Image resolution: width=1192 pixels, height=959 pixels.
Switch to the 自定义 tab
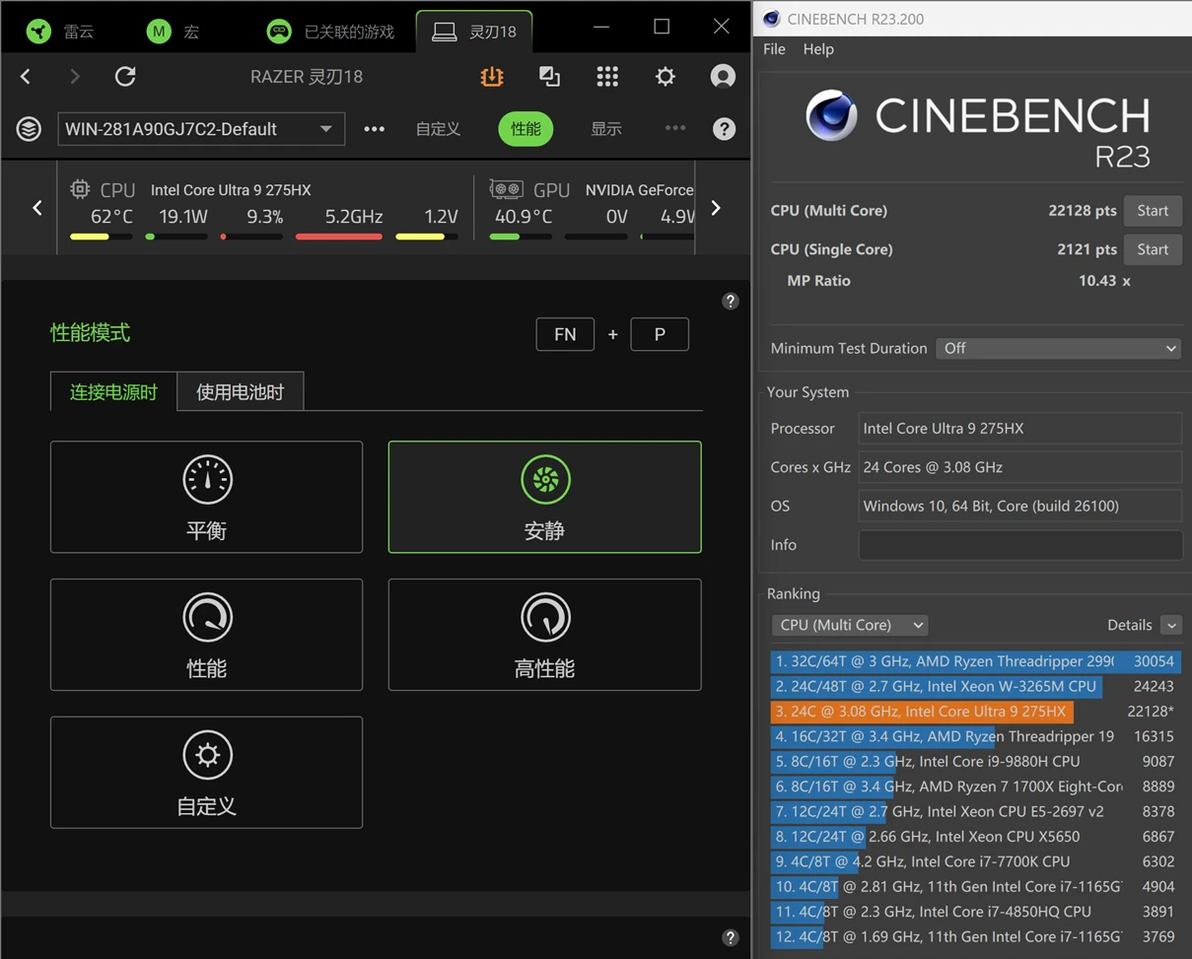pyautogui.click(x=438, y=129)
